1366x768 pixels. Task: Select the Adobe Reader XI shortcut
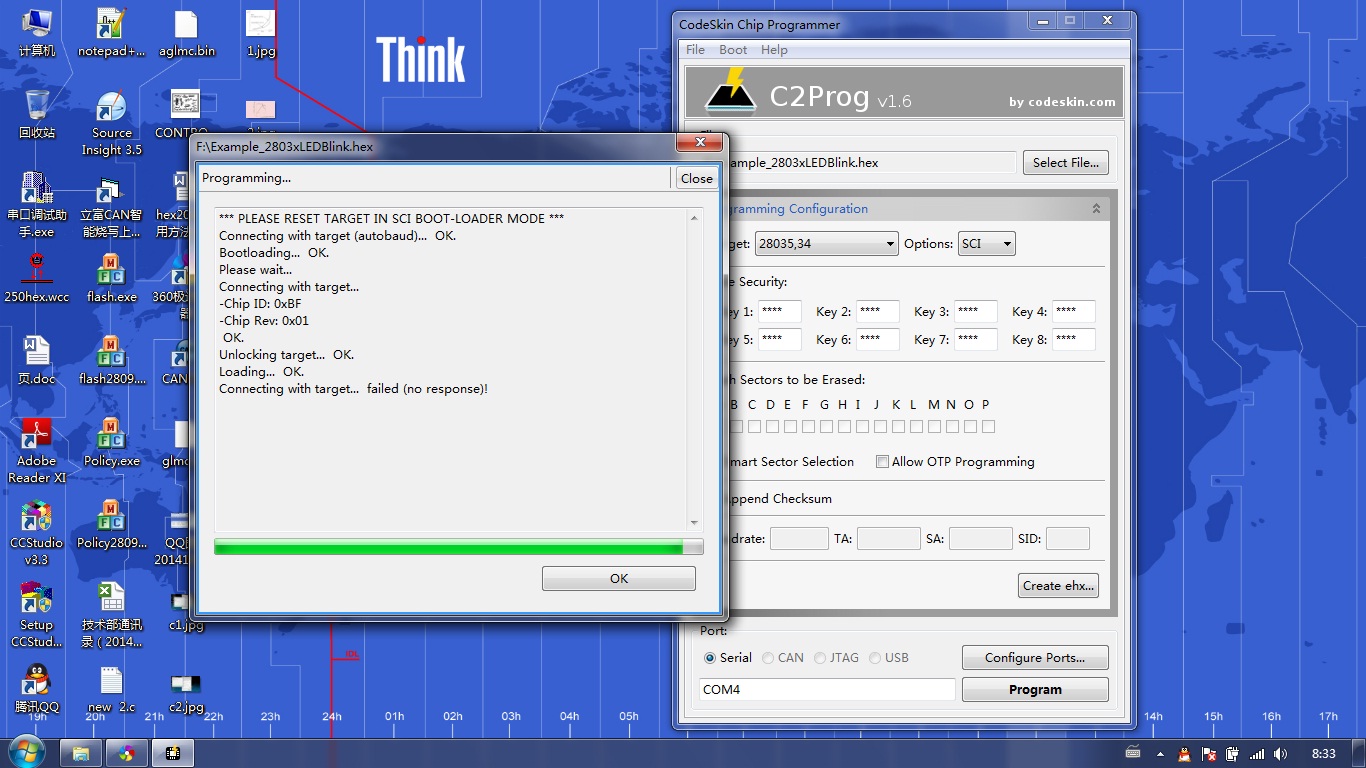point(37,451)
